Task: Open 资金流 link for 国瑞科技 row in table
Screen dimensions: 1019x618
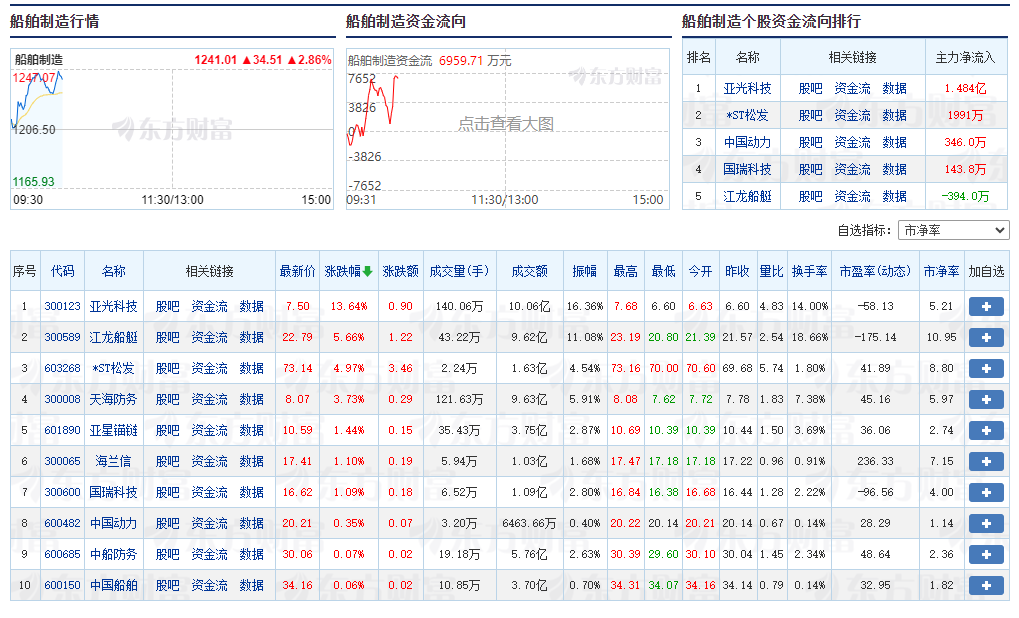Action: (209, 493)
